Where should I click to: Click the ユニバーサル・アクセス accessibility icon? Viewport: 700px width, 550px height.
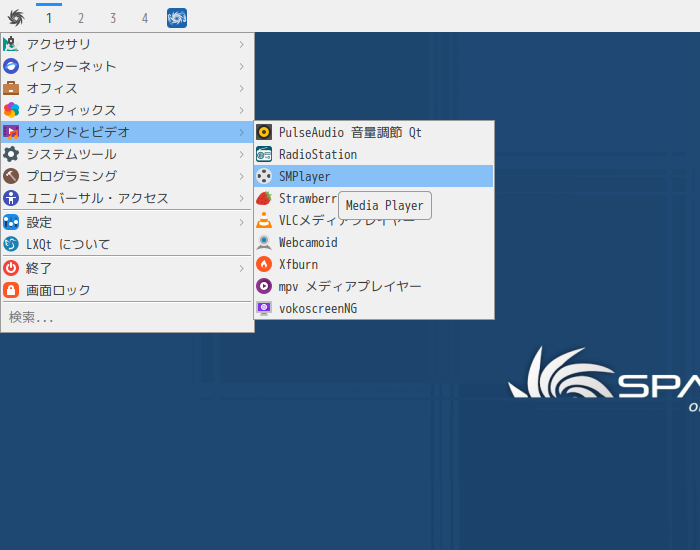pos(11,198)
